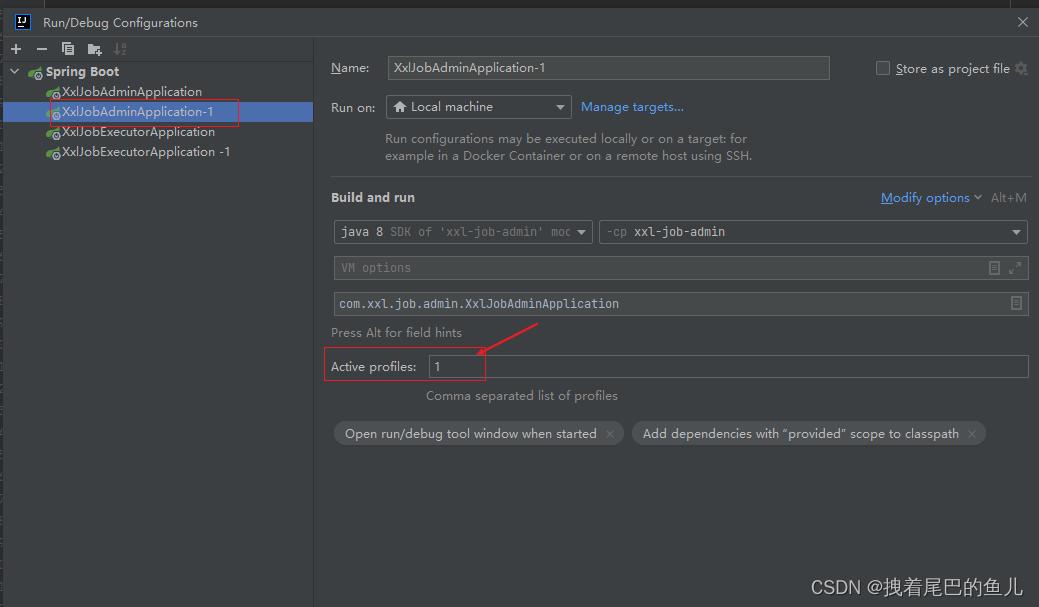The width and height of the screenshot is (1039, 607).
Task: Click the Spring Boot group icon
Action: point(35,73)
